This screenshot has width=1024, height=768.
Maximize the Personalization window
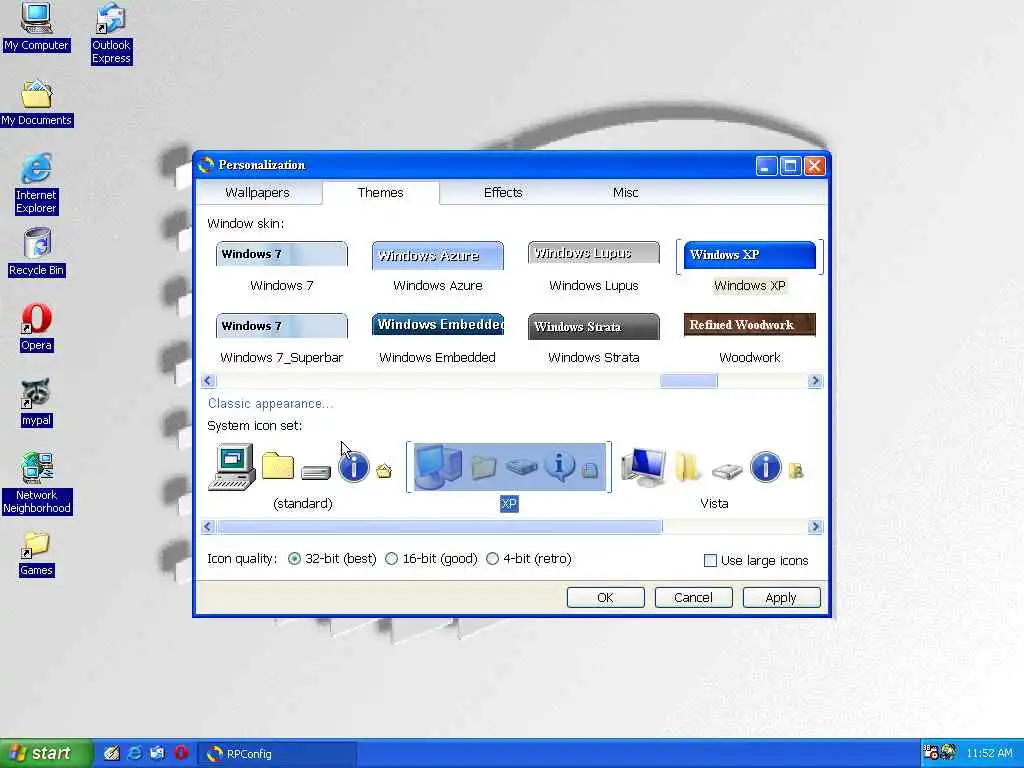[790, 166]
